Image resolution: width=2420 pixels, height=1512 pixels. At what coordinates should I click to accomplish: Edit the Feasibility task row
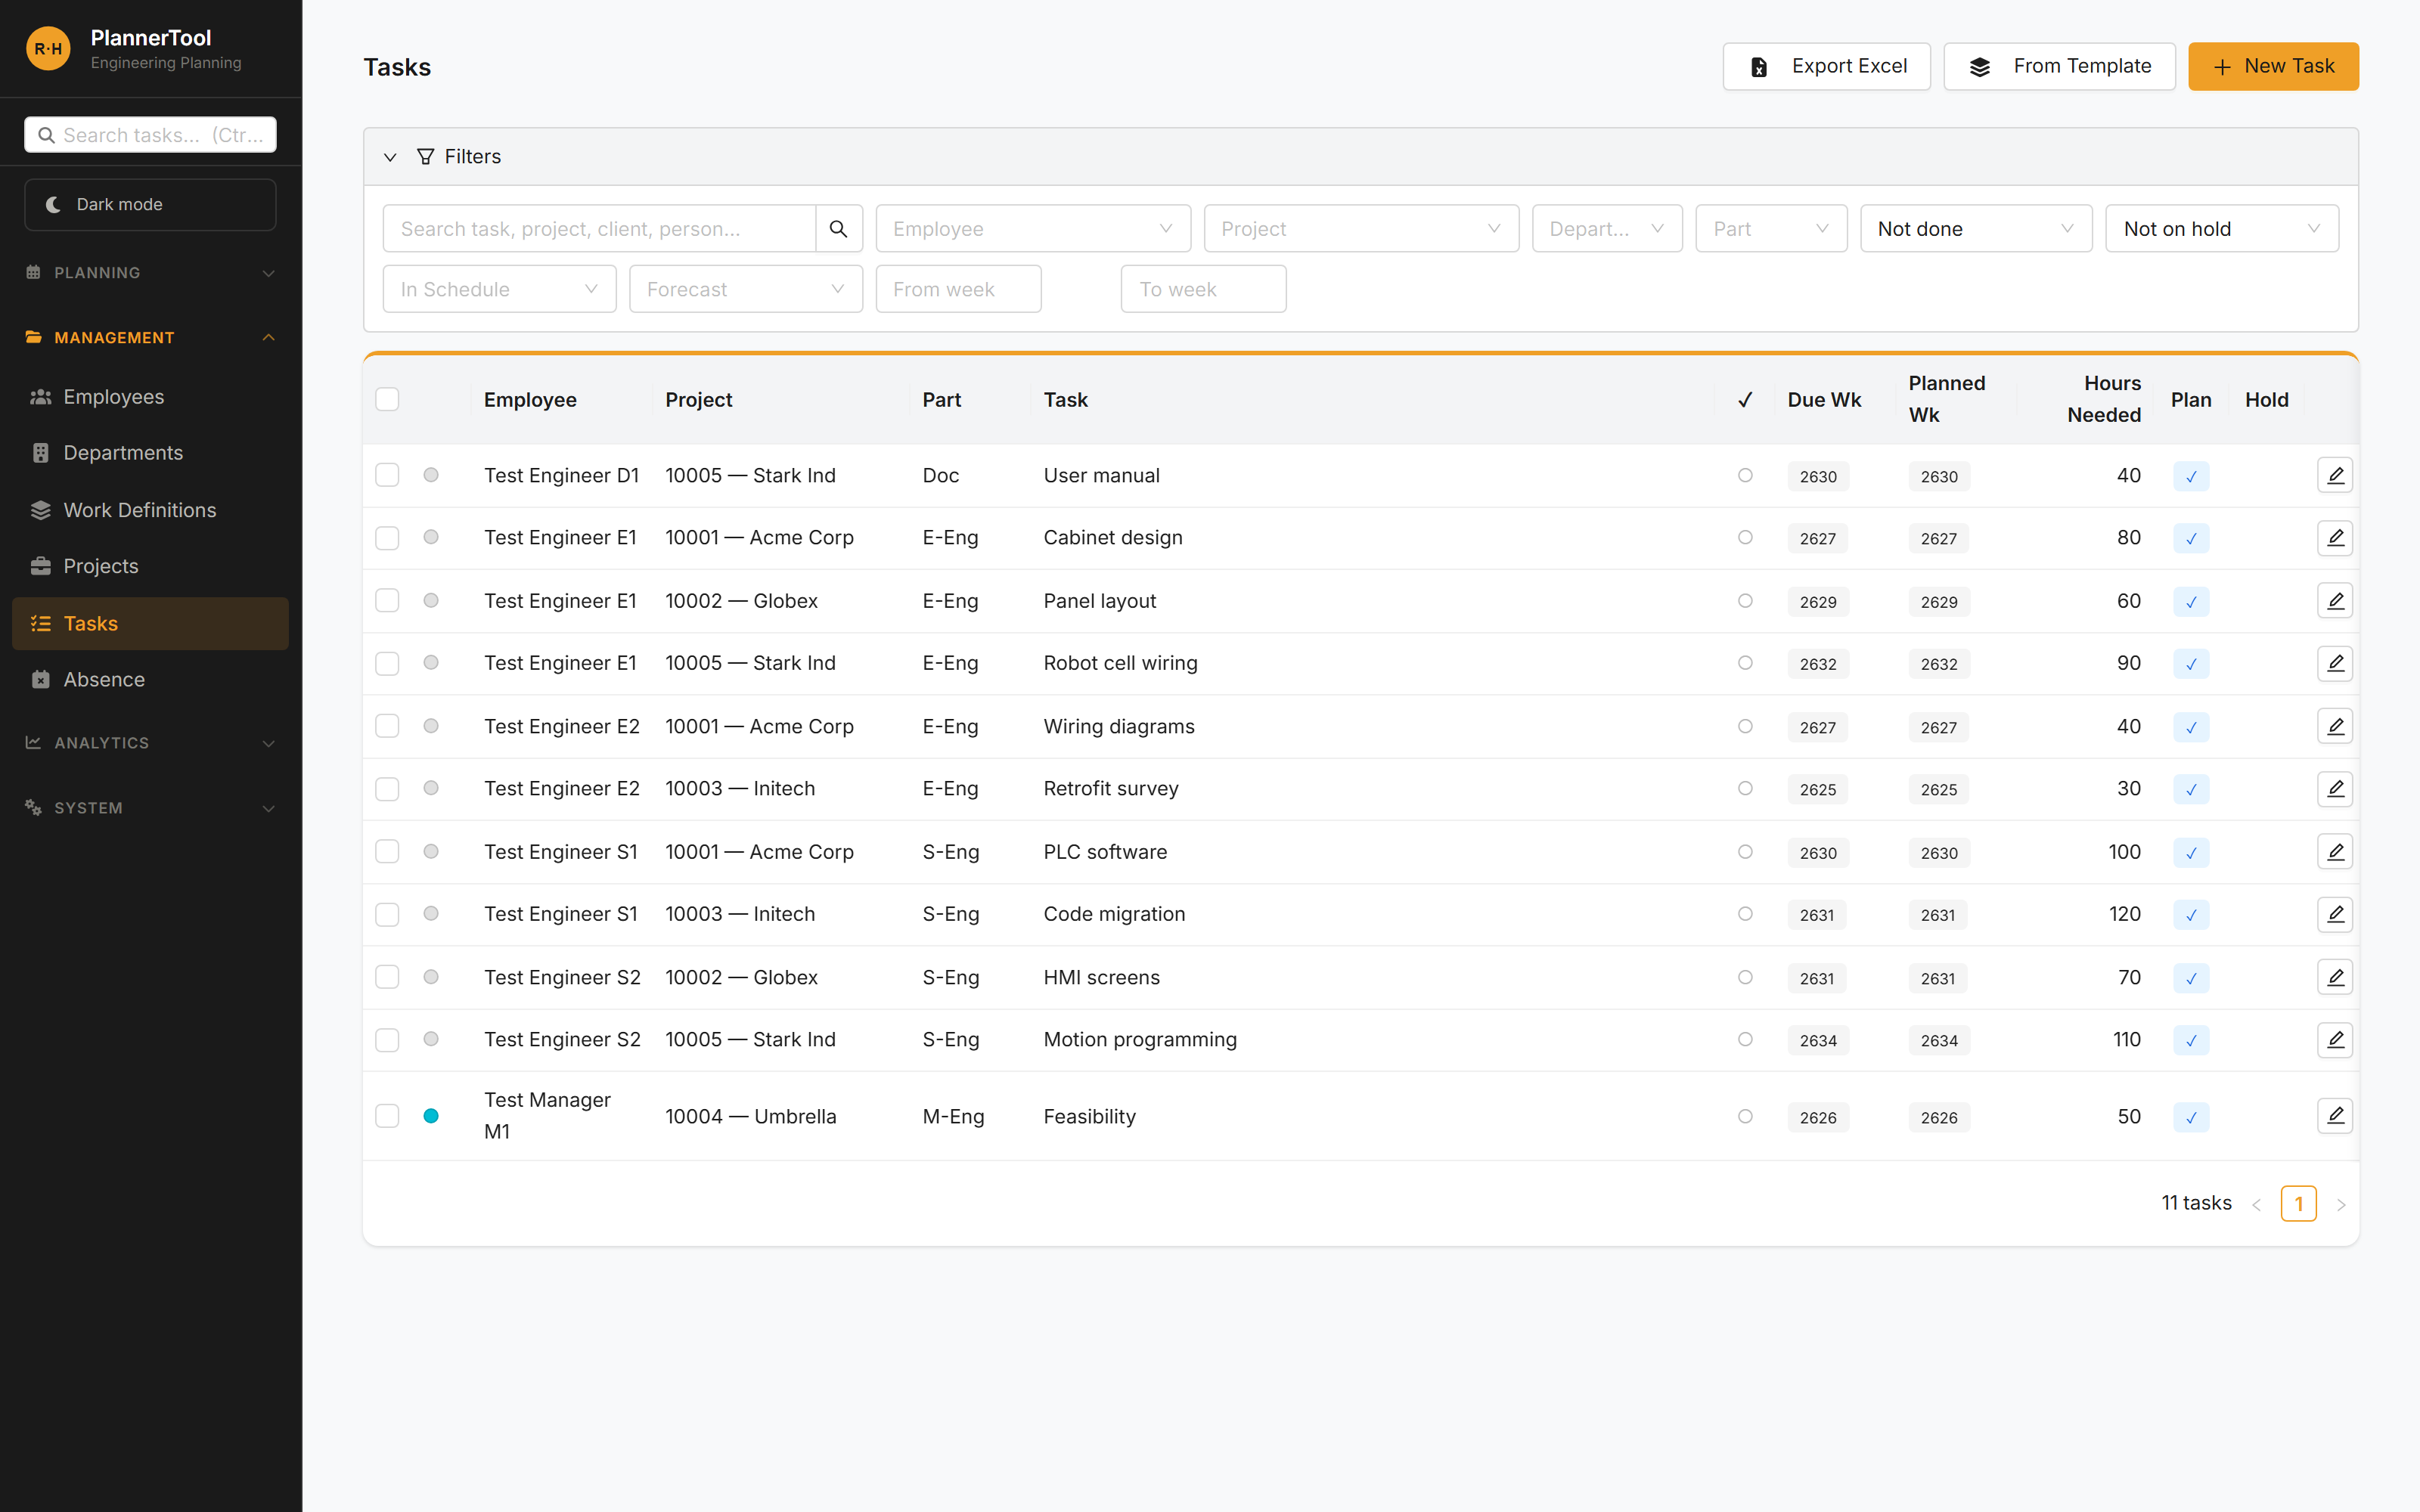click(x=2334, y=1116)
